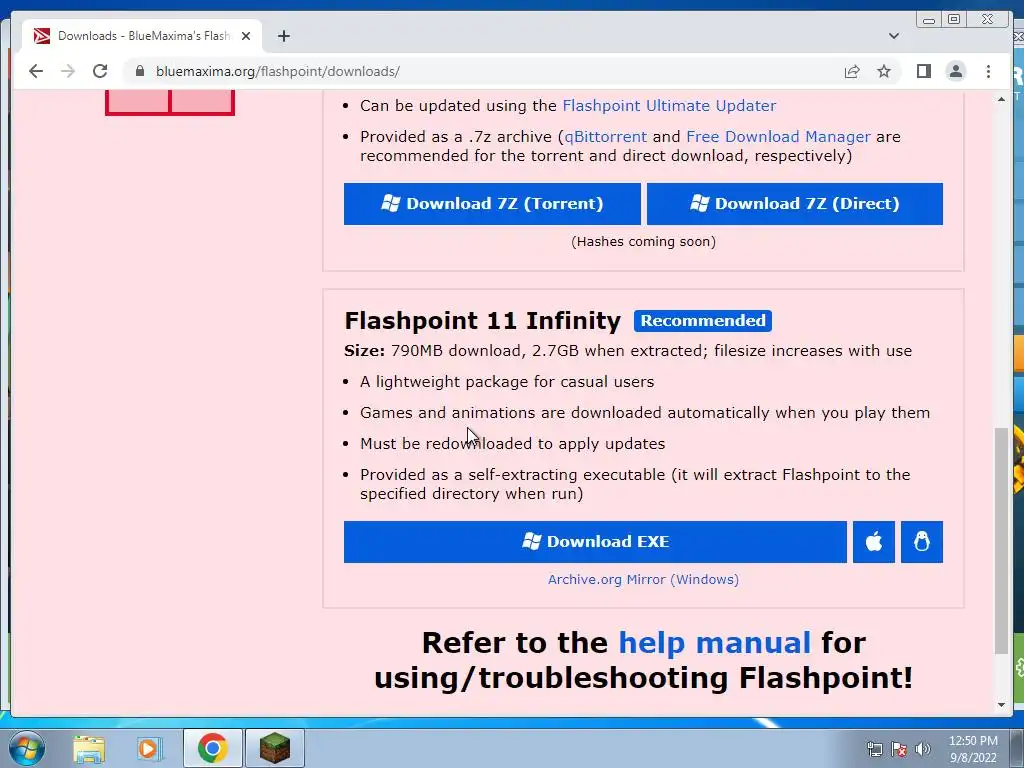Click the browser forward arrow

point(68,71)
